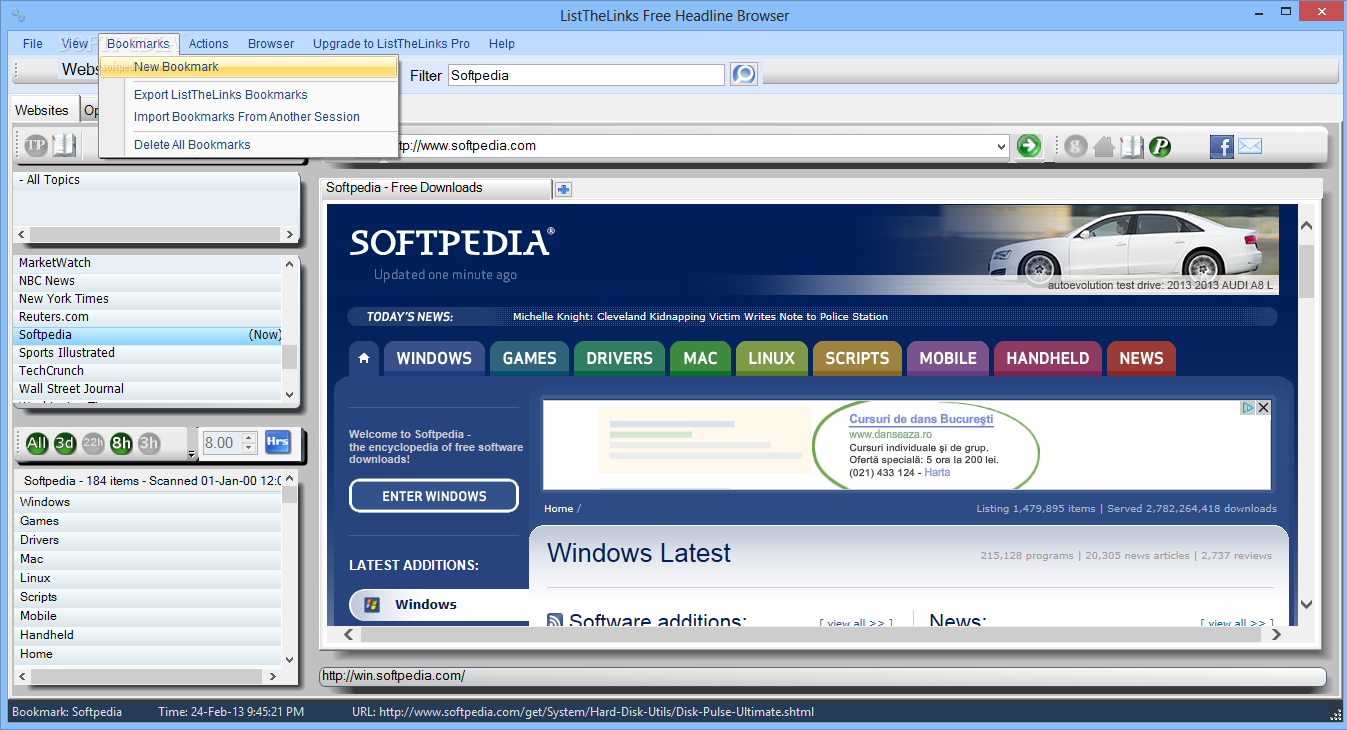Open the GAMES tab on Softpedia page
The width and height of the screenshot is (1347, 730).
529,358
